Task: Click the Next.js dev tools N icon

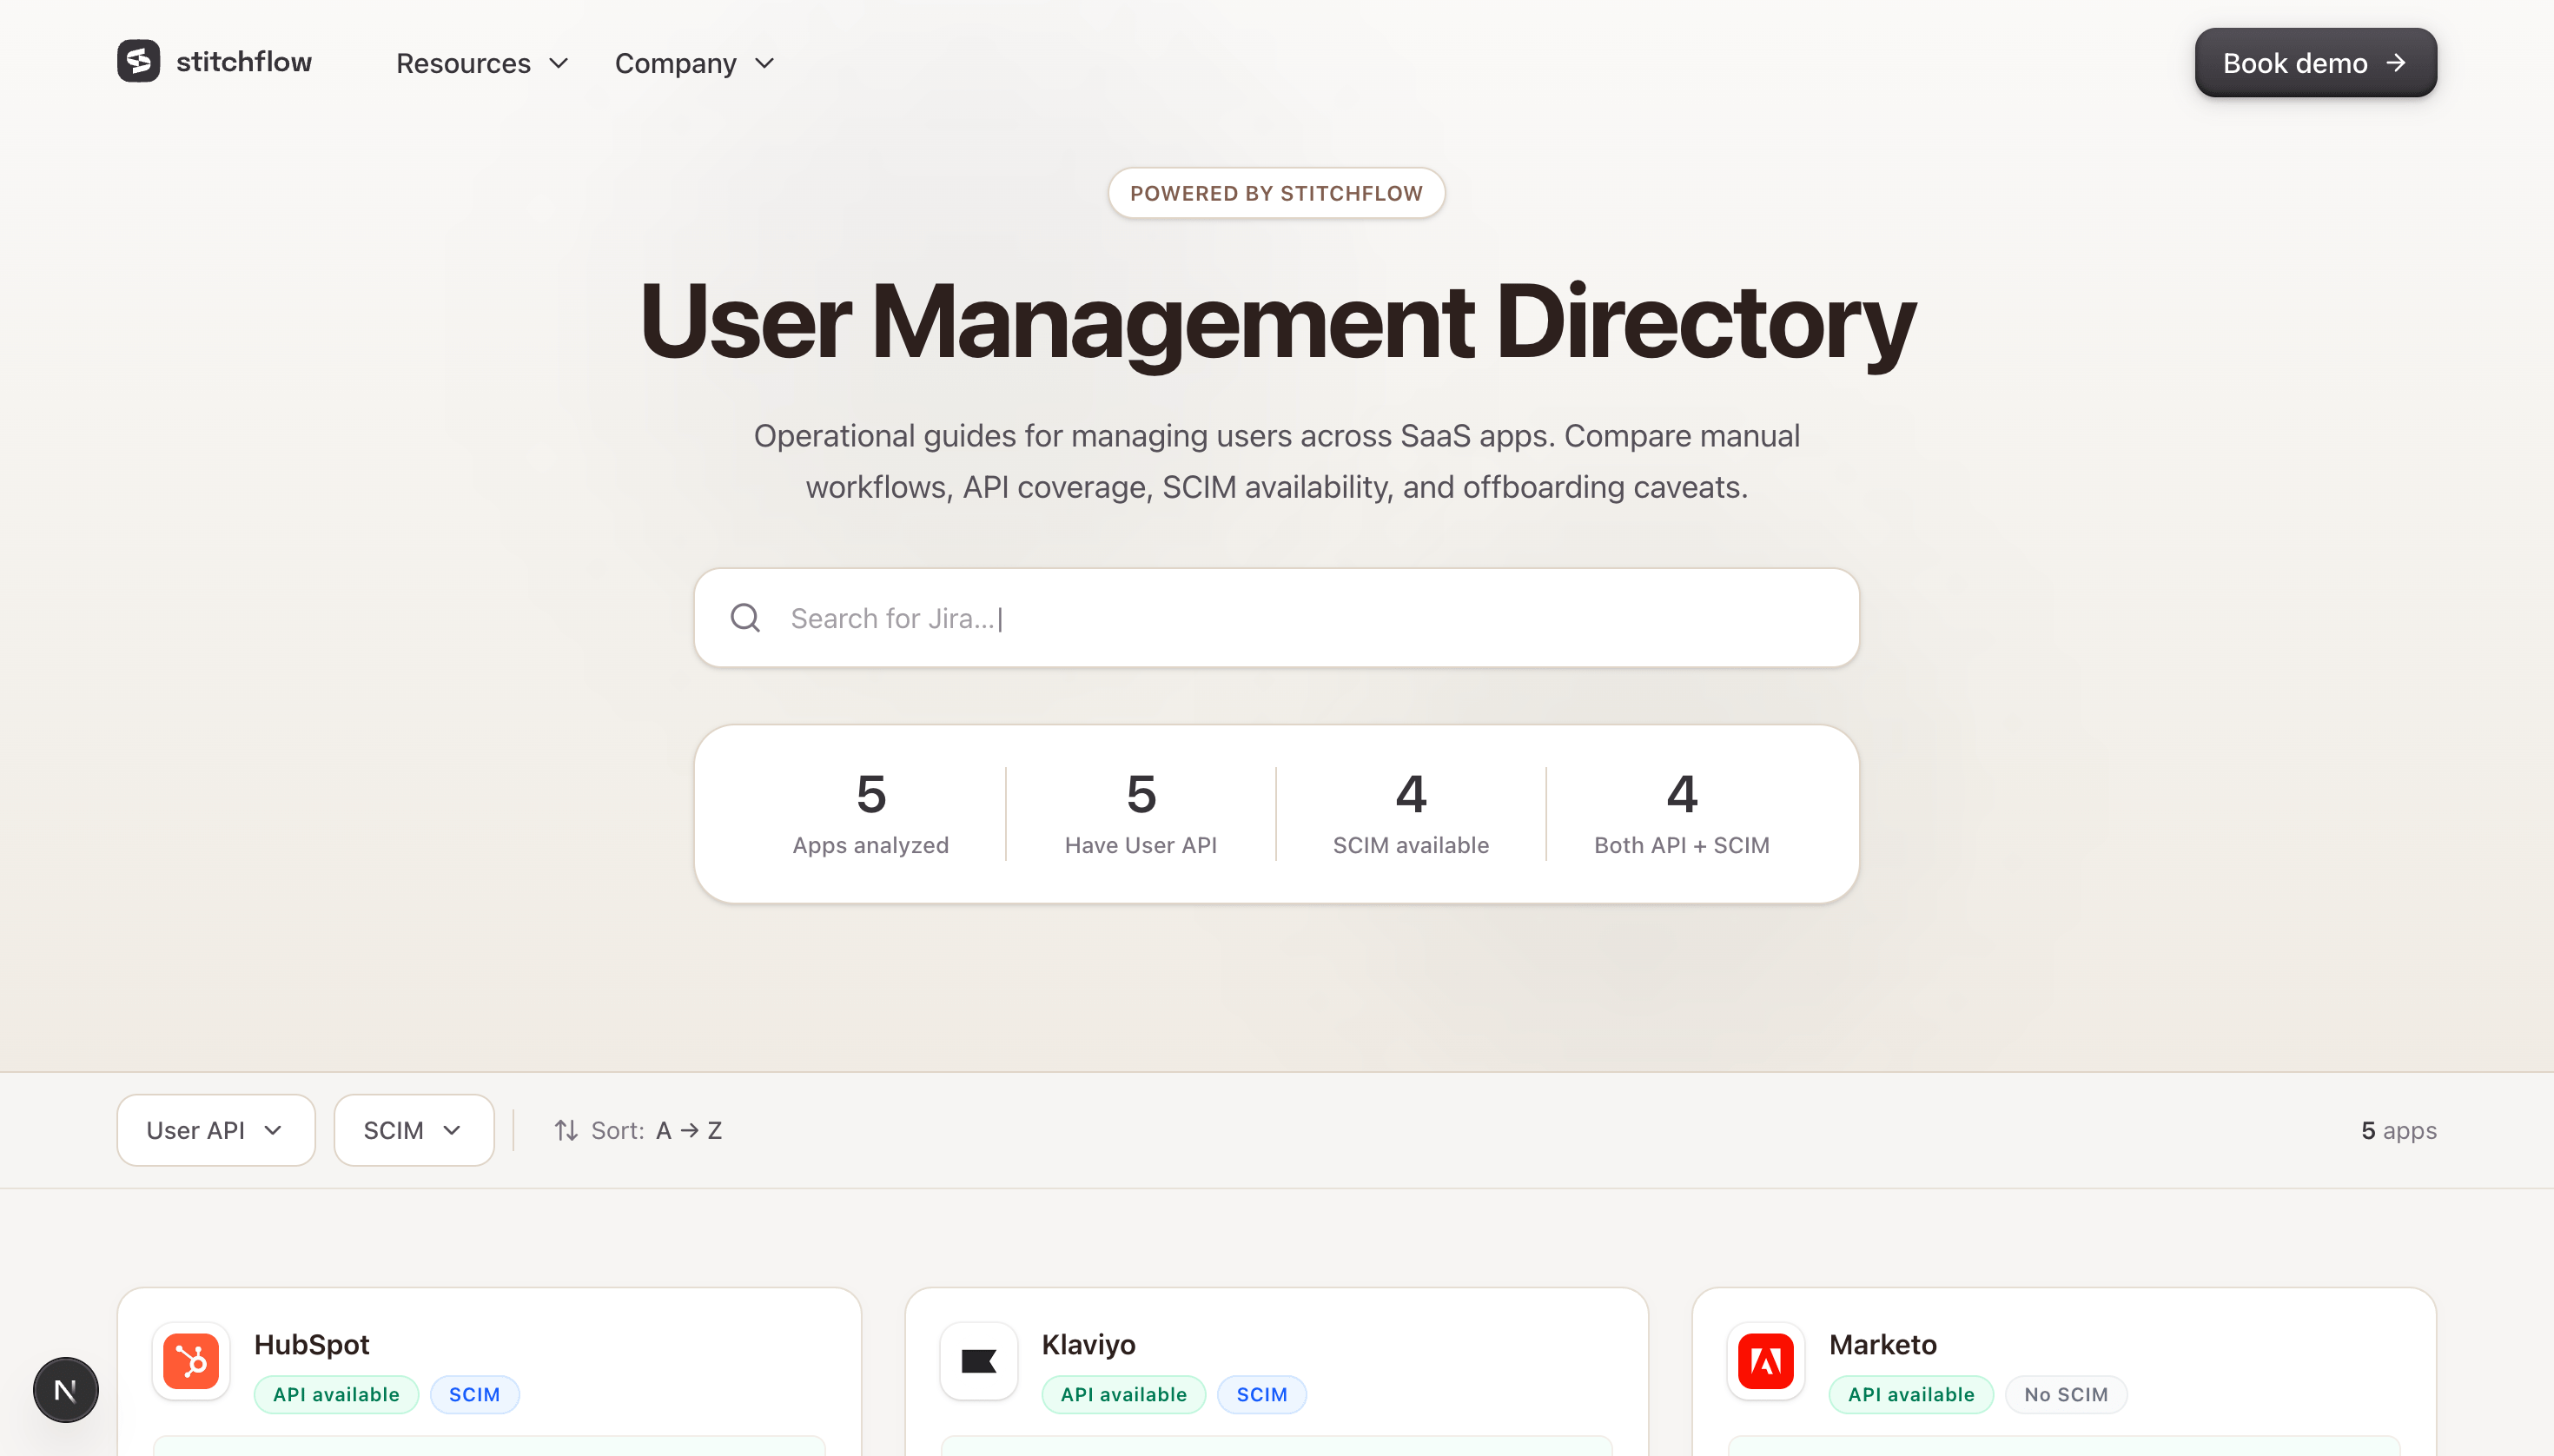Action: click(66, 1389)
